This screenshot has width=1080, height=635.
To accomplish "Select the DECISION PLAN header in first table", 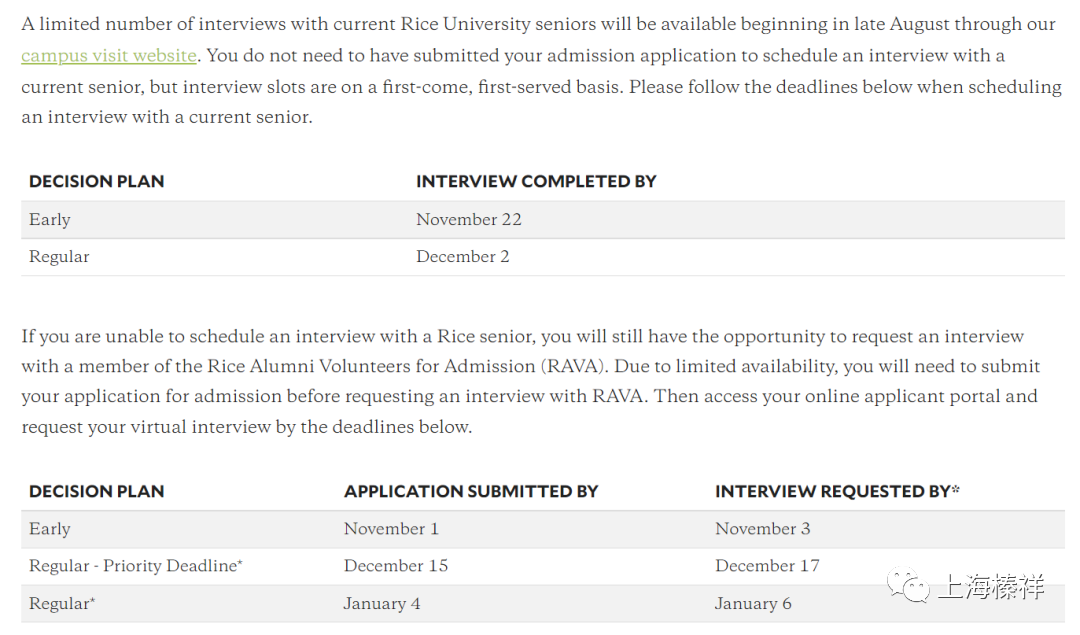I will (x=96, y=181).
